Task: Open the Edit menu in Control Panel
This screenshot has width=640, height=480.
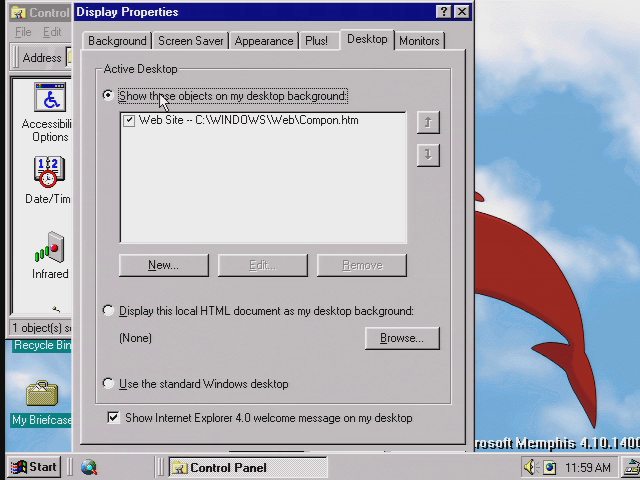Action: pos(52,32)
